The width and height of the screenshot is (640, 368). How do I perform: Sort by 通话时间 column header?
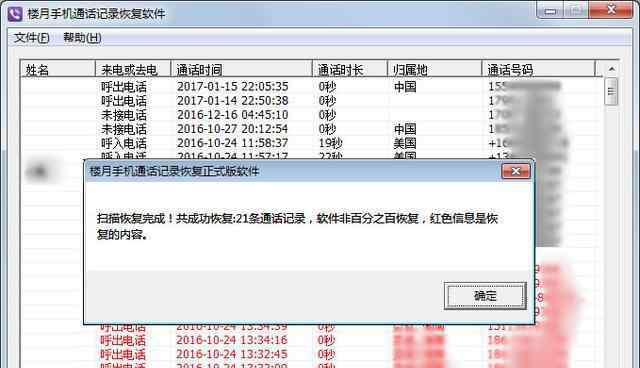tap(241, 70)
